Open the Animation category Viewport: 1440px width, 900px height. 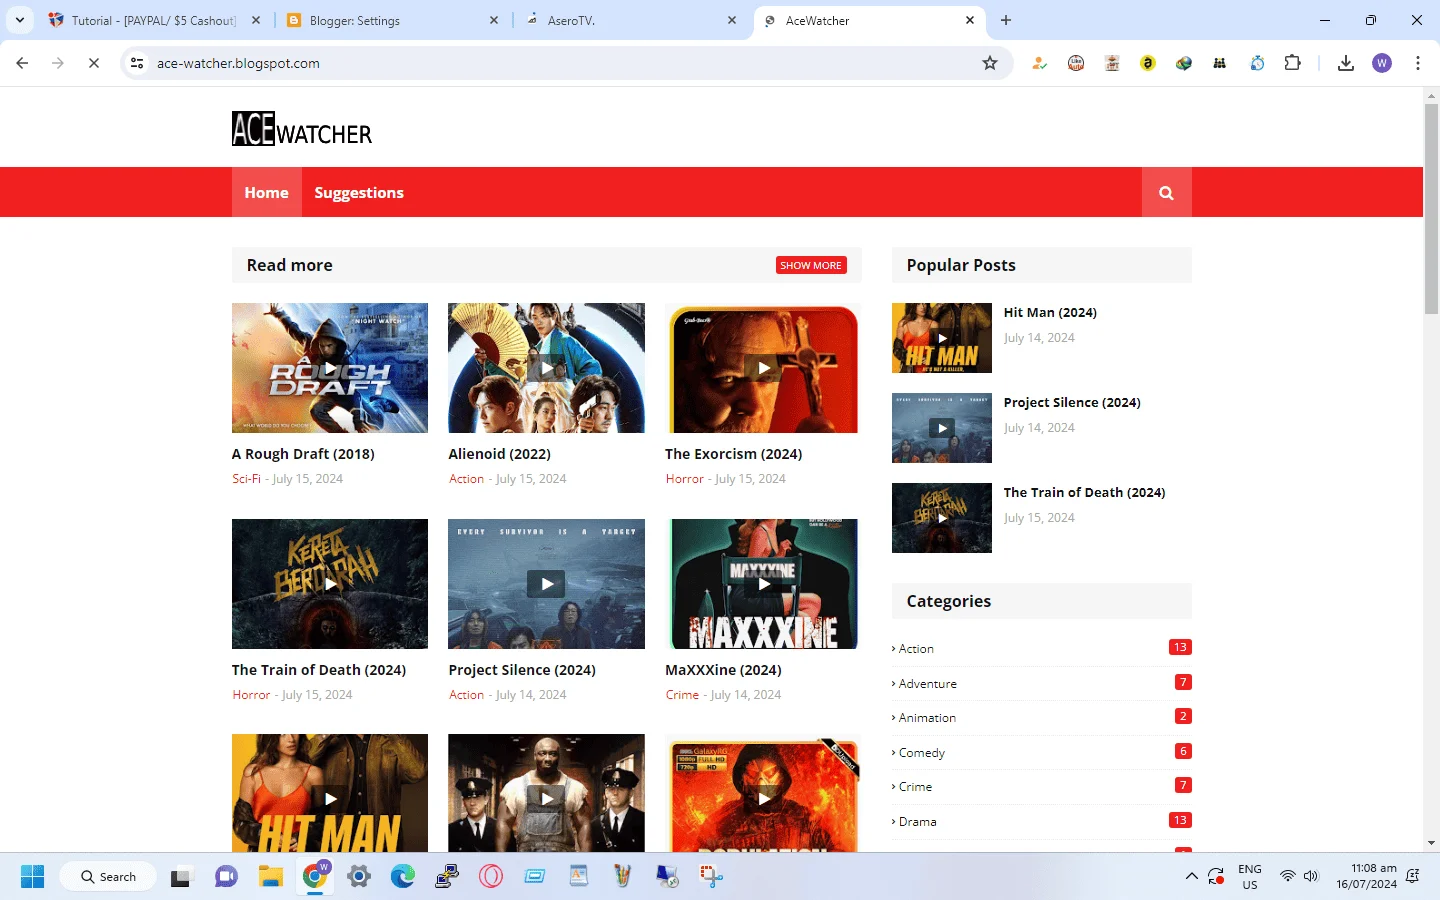click(927, 718)
